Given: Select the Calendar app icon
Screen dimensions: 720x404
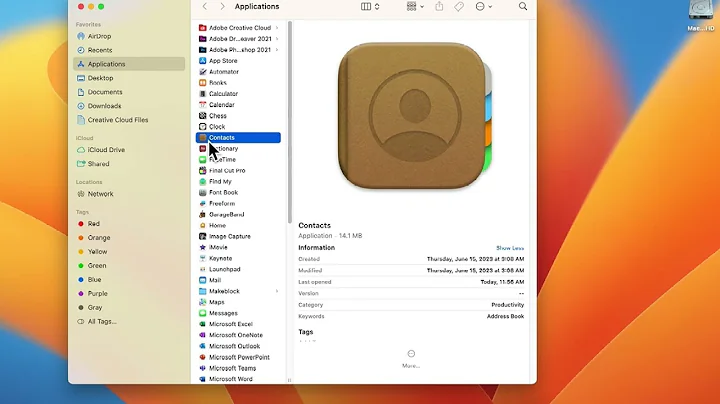Looking at the screenshot, I should [x=202, y=105].
